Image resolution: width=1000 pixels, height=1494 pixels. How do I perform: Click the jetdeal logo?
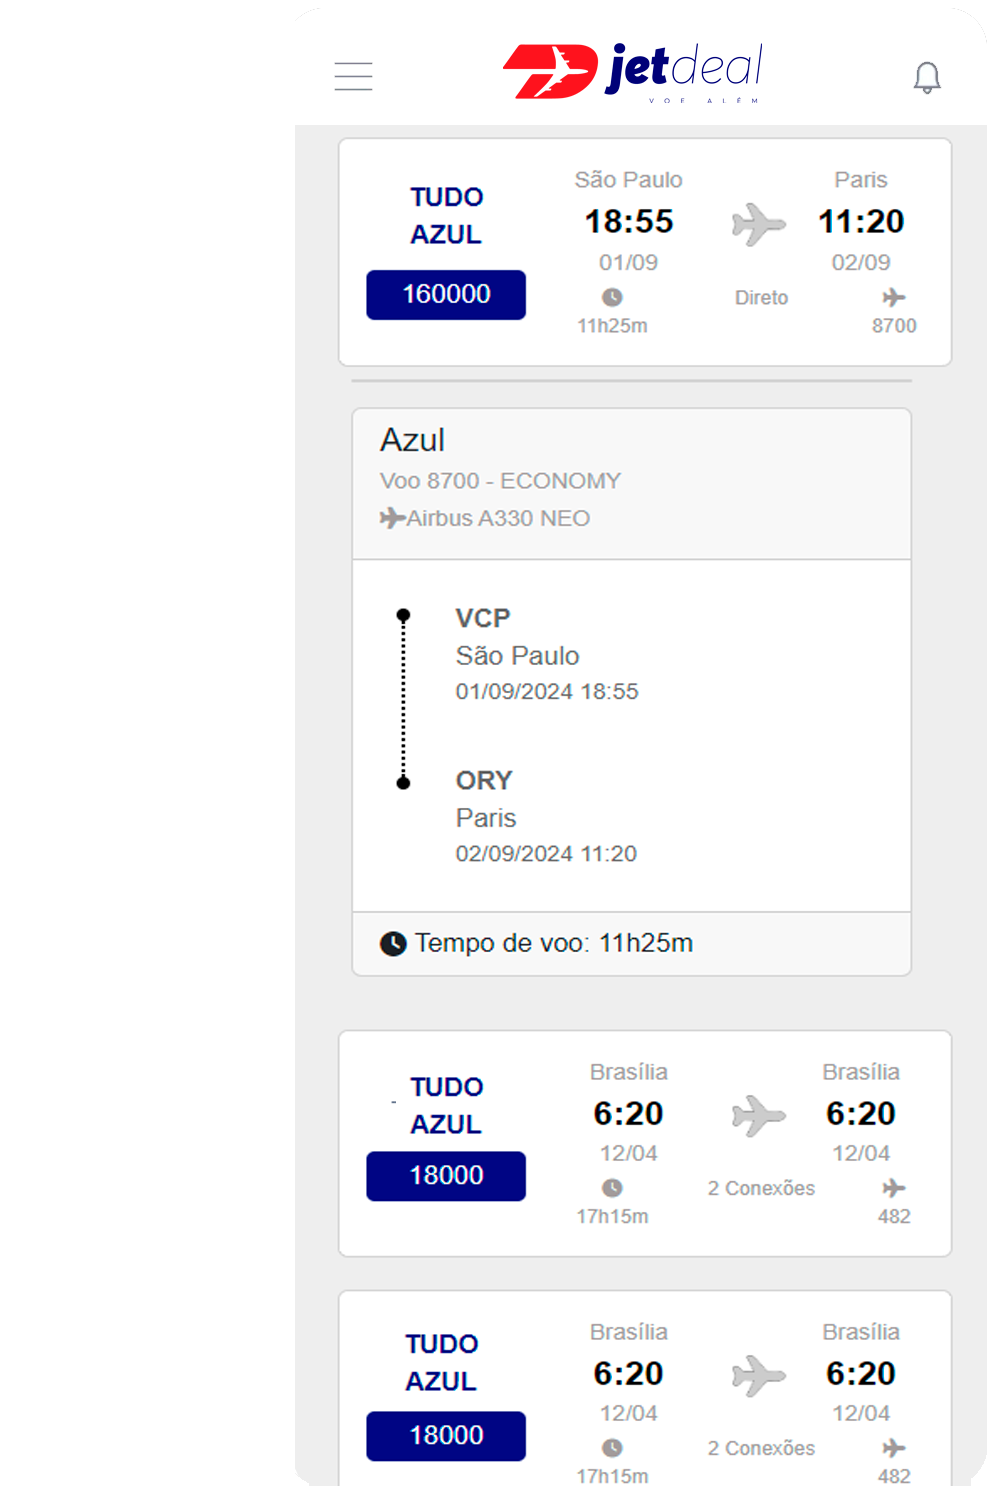pyautogui.click(x=632, y=72)
